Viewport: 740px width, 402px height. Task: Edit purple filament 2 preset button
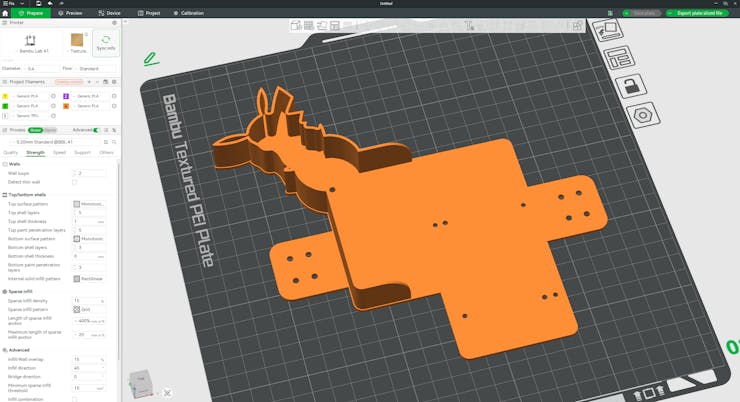pos(114,96)
